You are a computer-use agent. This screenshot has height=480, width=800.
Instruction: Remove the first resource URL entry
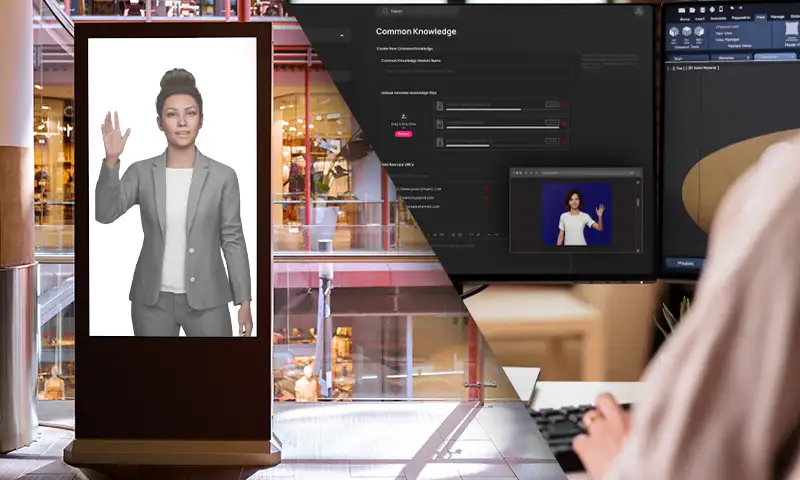point(486,188)
